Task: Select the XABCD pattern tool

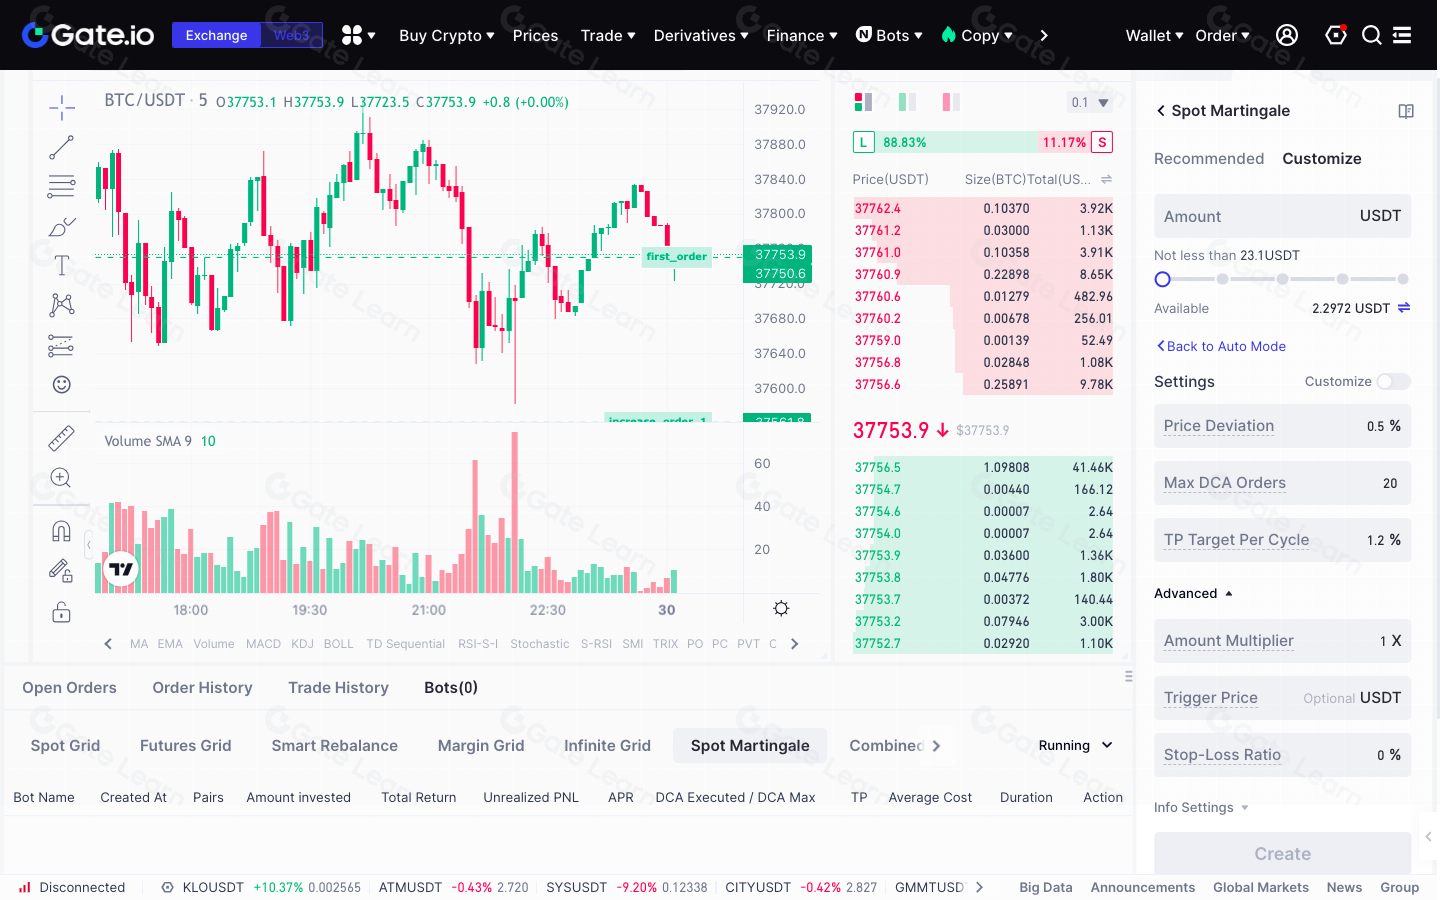Action: click(x=61, y=305)
